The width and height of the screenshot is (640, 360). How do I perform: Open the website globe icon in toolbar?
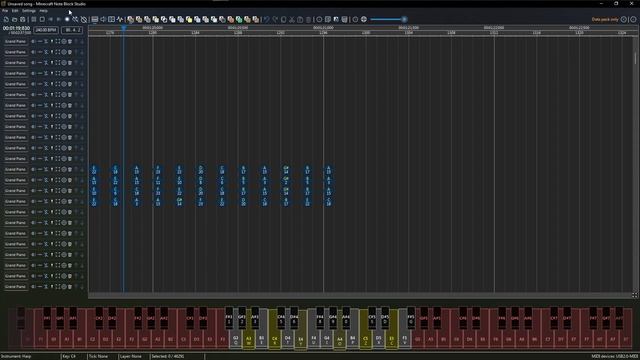[x=364, y=19]
